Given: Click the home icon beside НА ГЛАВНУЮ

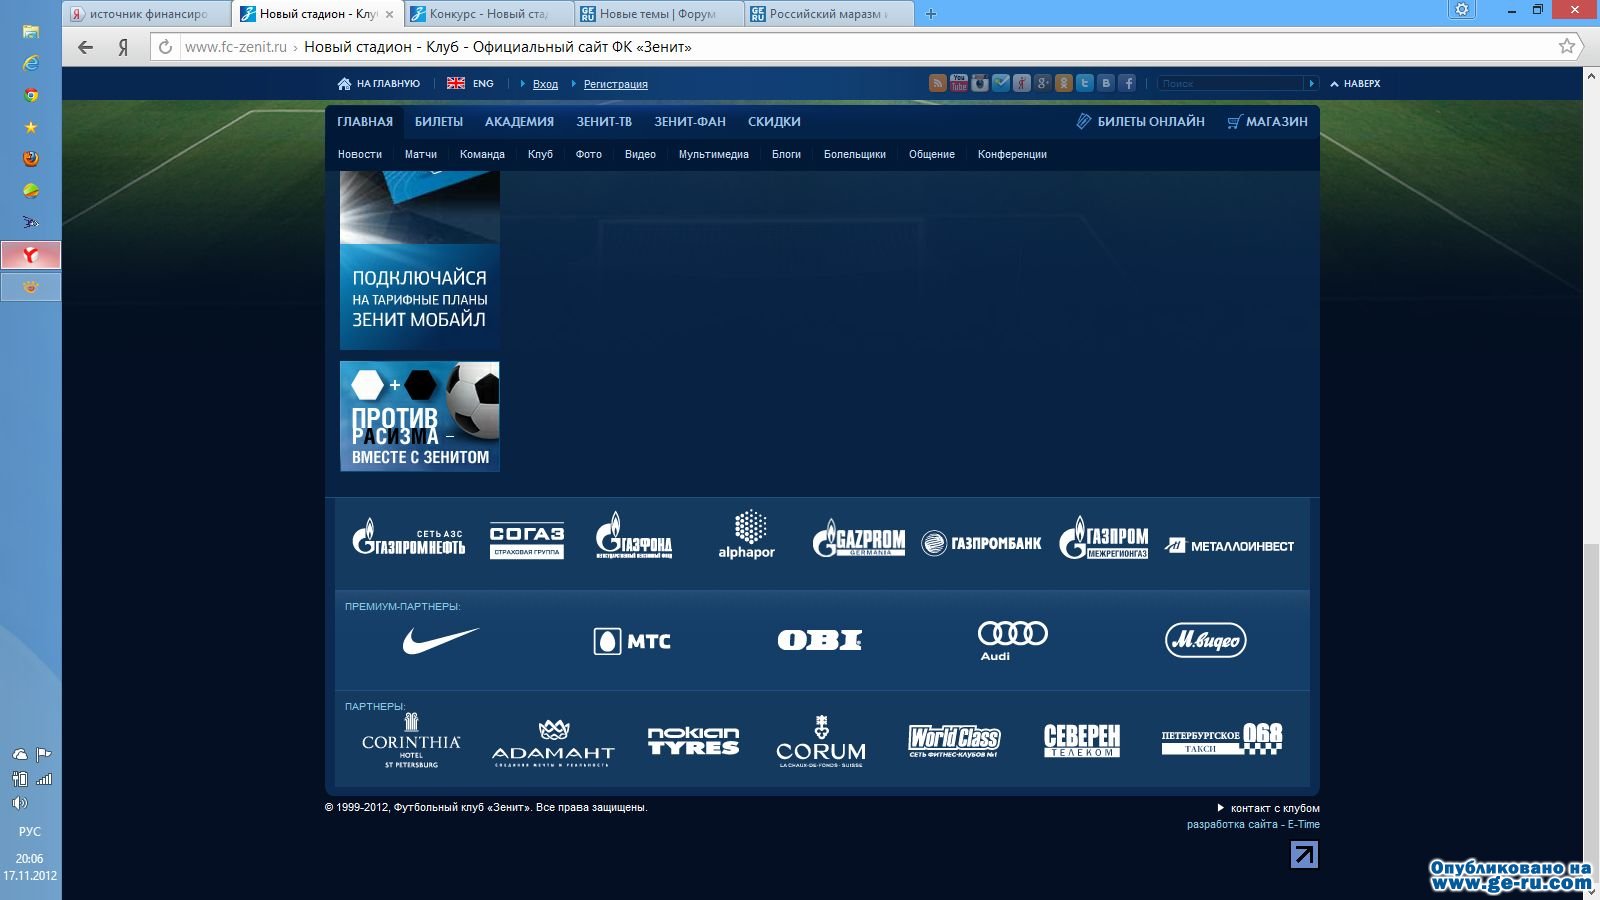Looking at the screenshot, I should coord(344,84).
